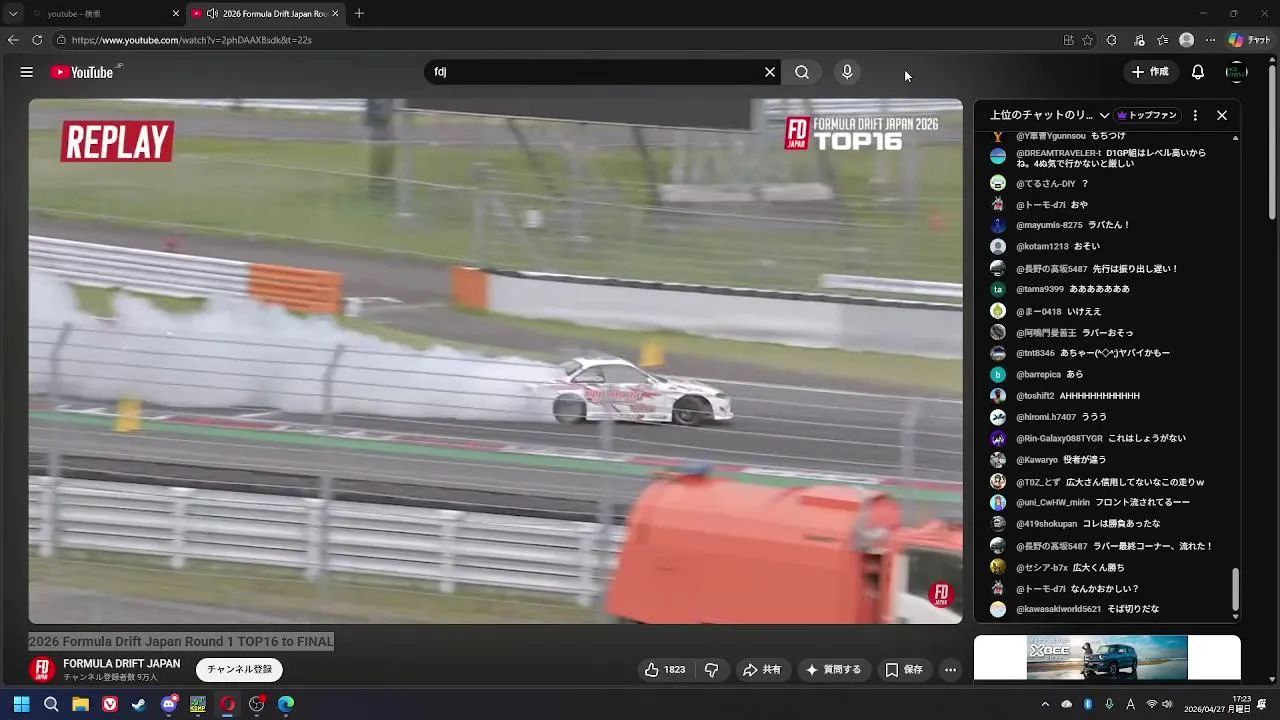Open FORMULA DRIFT JAPAN channel name
Image resolution: width=1280 pixels, height=720 pixels.
[x=122, y=664]
